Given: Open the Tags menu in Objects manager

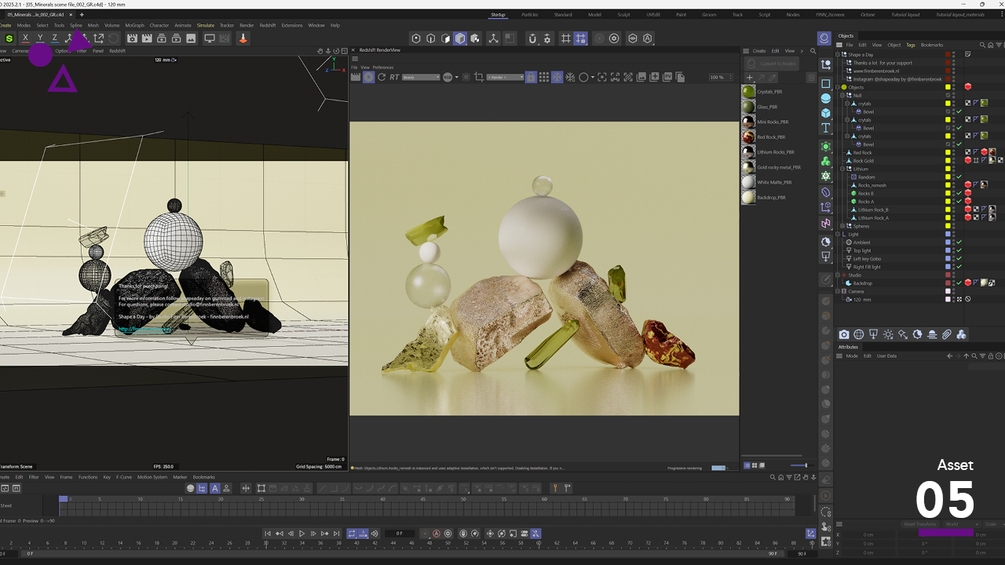Looking at the screenshot, I should [911, 45].
